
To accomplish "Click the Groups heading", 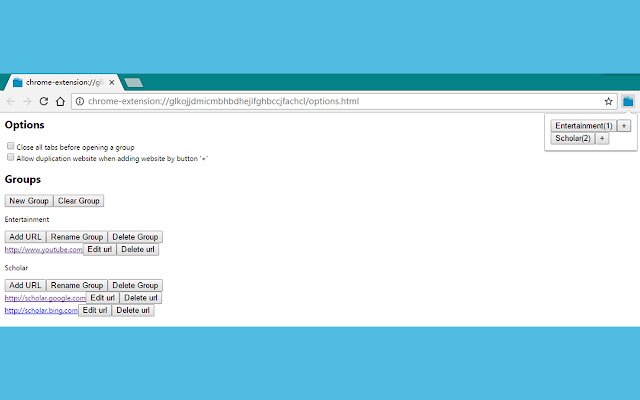I will tap(23, 180).
